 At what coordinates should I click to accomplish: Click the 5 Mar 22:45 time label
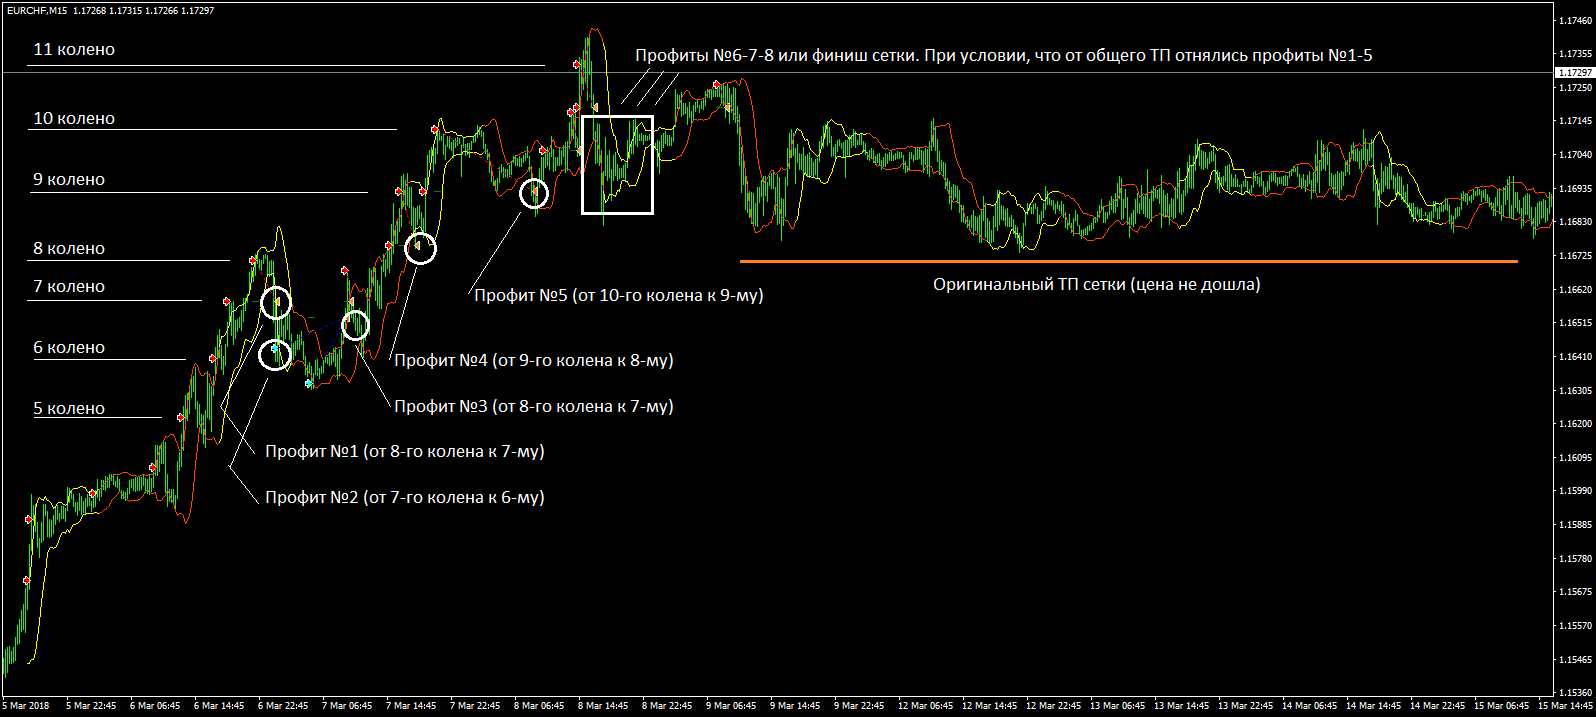(x=91, y=706)
